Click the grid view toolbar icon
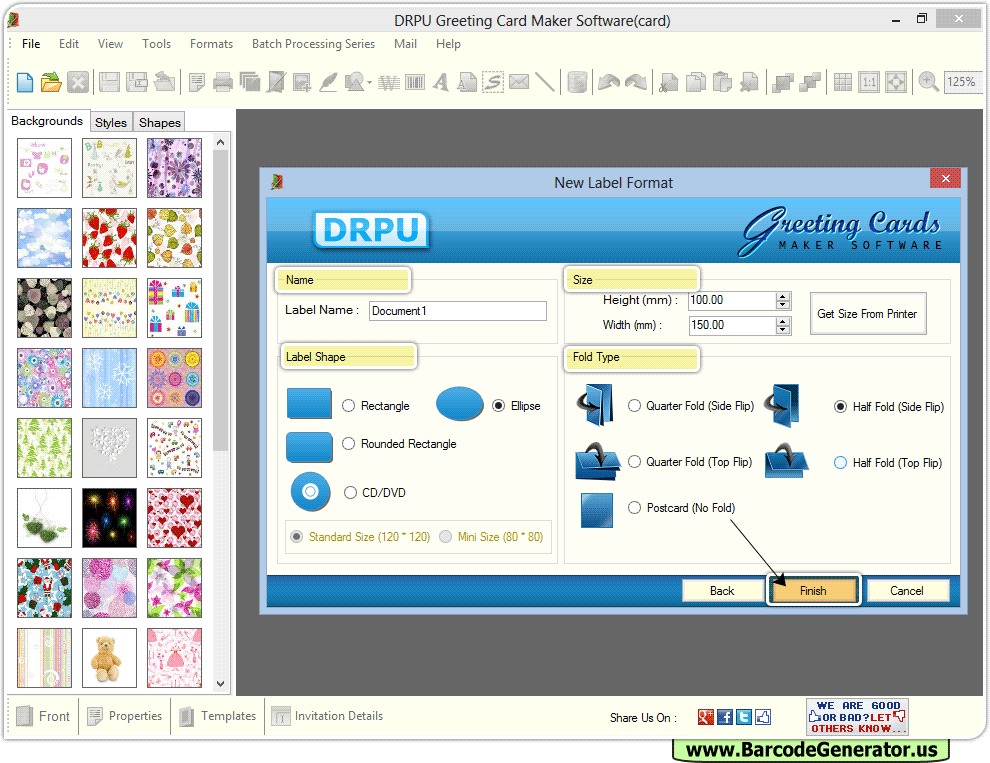This screenshot has height=763, width=990. [842, 82]
